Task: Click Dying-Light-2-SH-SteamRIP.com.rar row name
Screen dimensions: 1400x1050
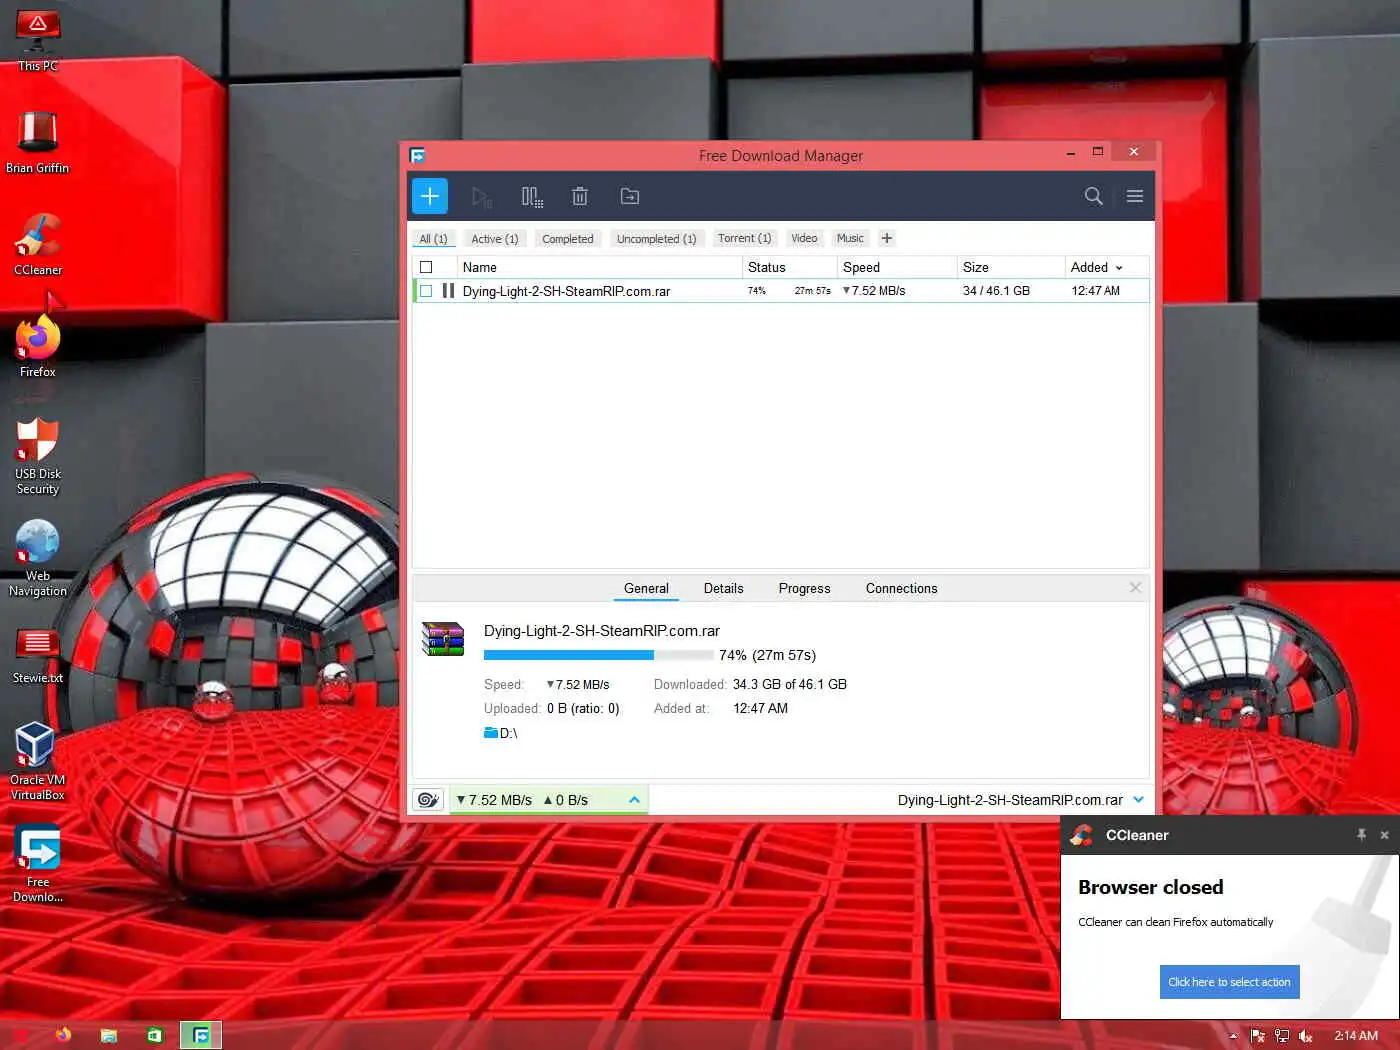Action: [566, 291]
